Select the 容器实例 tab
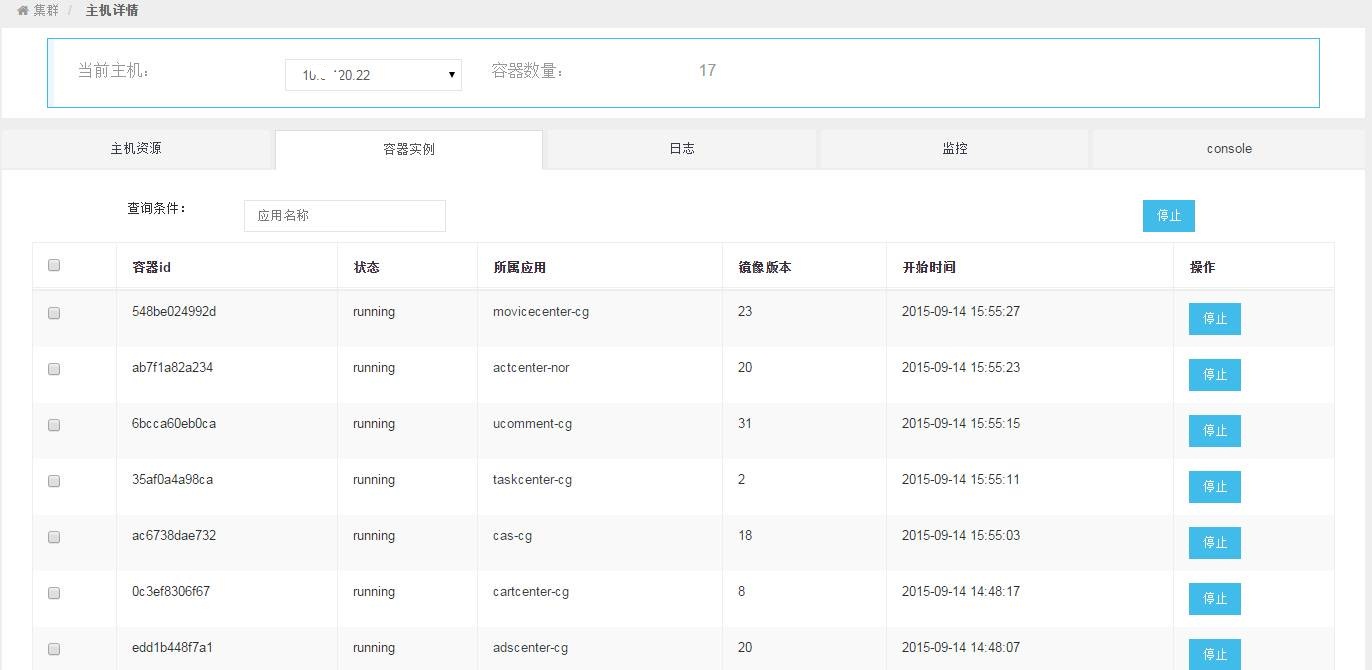 tap(409, 149)
